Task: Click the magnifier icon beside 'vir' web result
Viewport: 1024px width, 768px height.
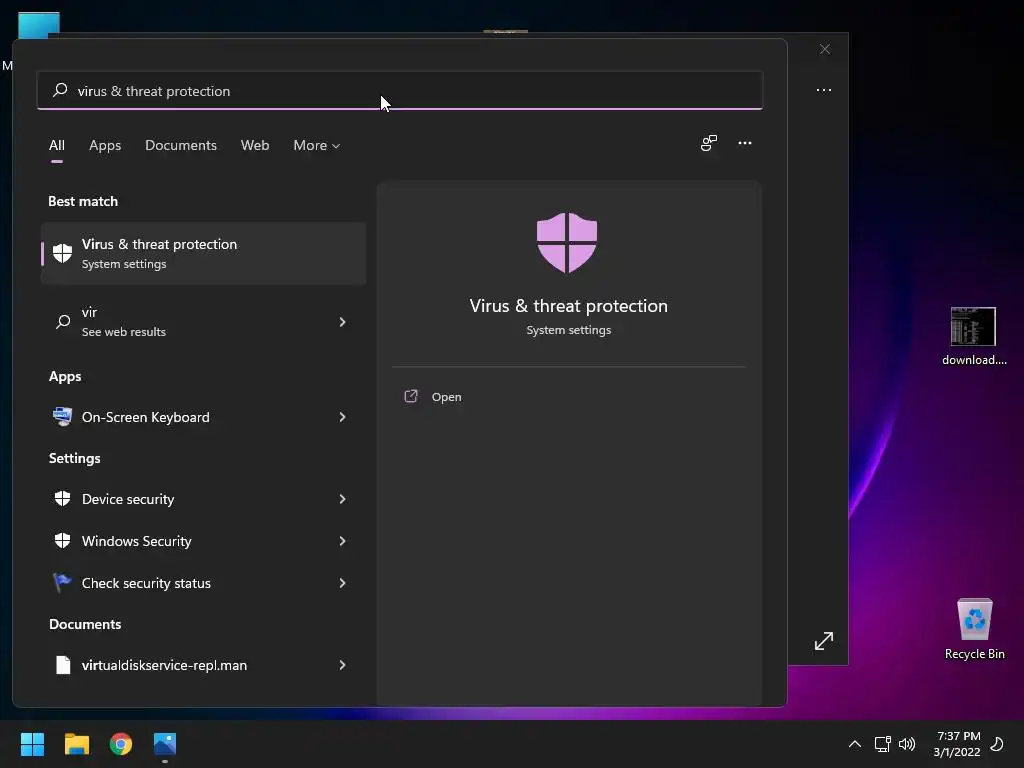Action: 63,322
